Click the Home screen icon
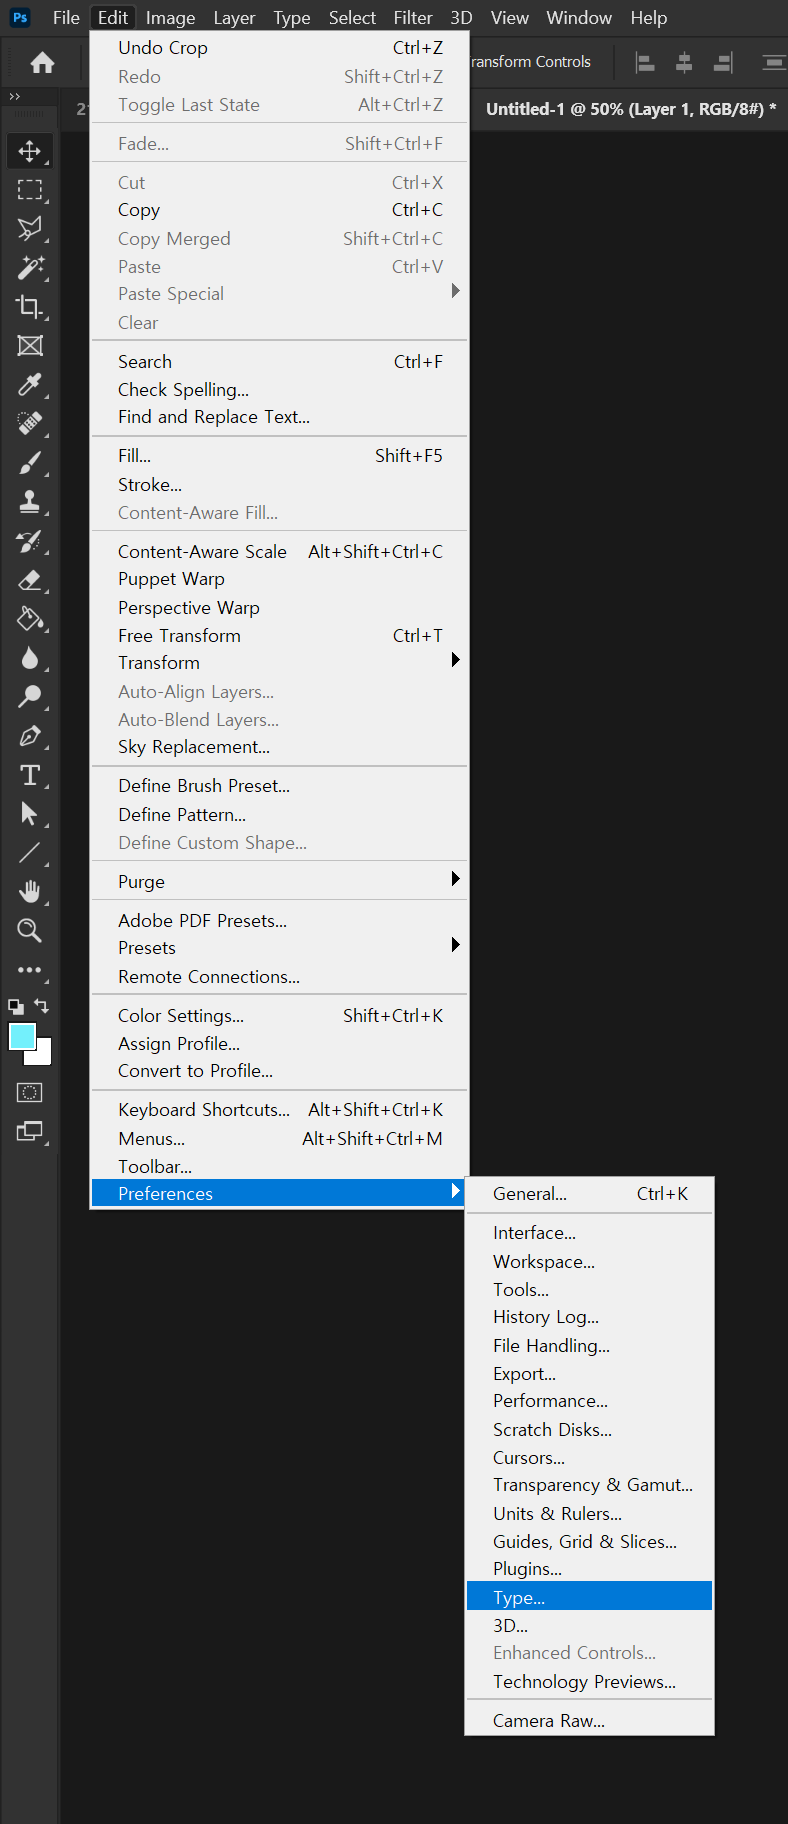The height and width of the screenshot is (1824, 788). point(42,63)
